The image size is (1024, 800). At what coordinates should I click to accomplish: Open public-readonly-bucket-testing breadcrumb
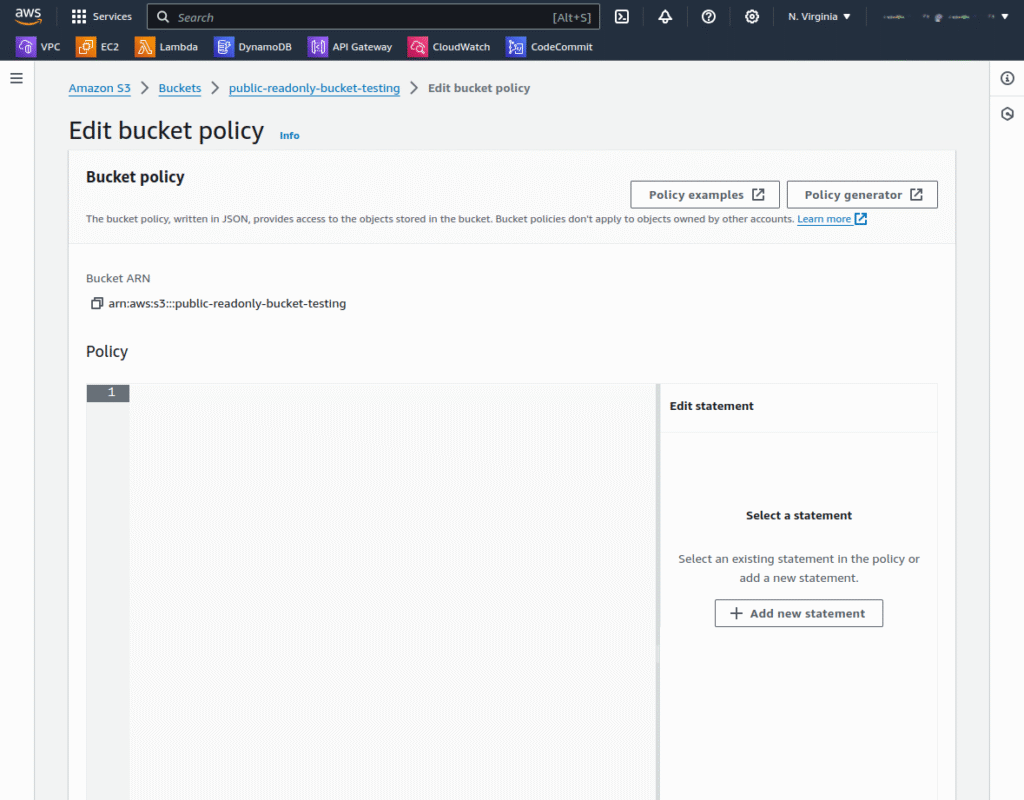314,88
